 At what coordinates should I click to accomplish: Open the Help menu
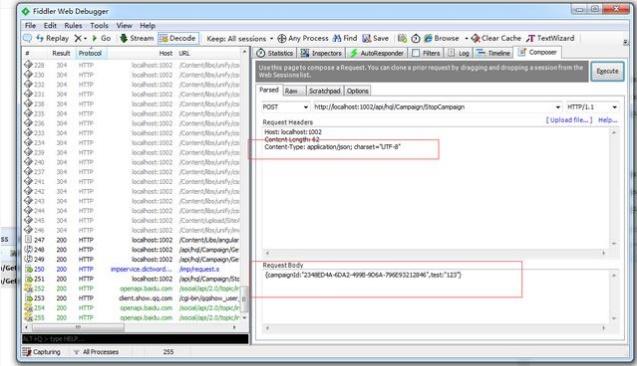147,25
